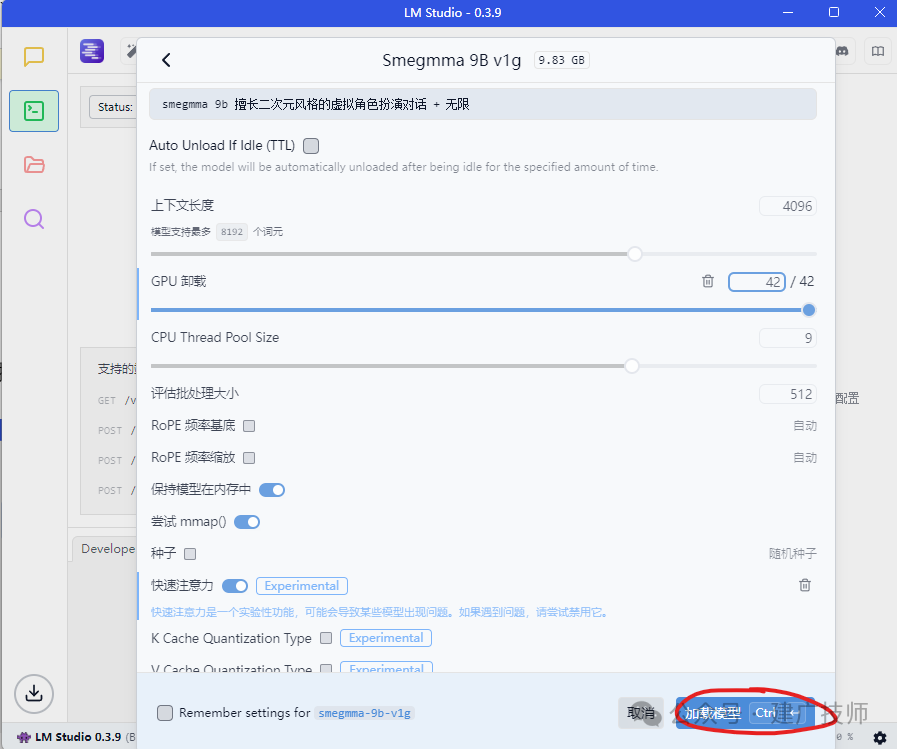Go back with the left chevron arrow

click(x=166, y=60)
